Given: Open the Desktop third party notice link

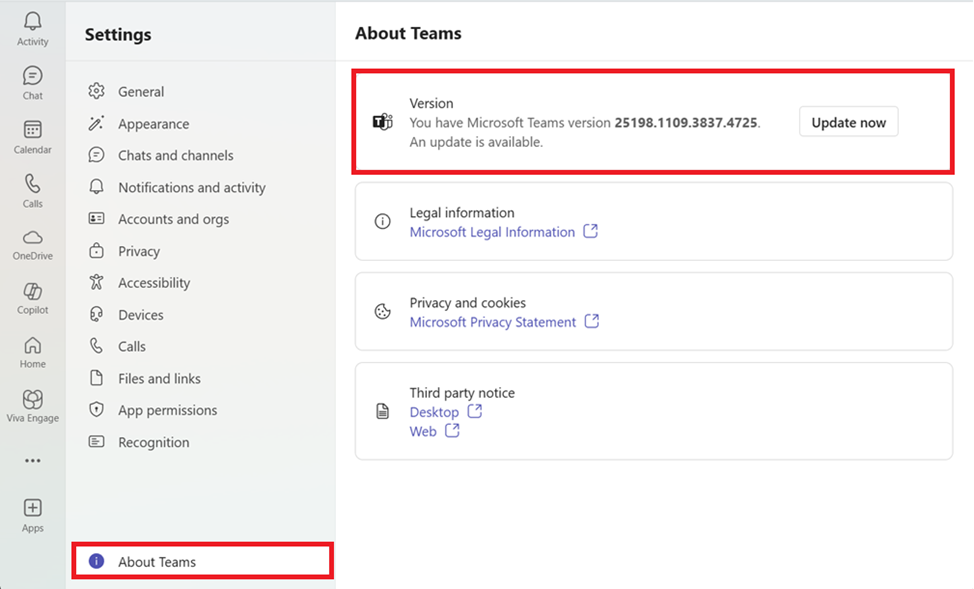Looking at the screenshot, I should [434, 412].
